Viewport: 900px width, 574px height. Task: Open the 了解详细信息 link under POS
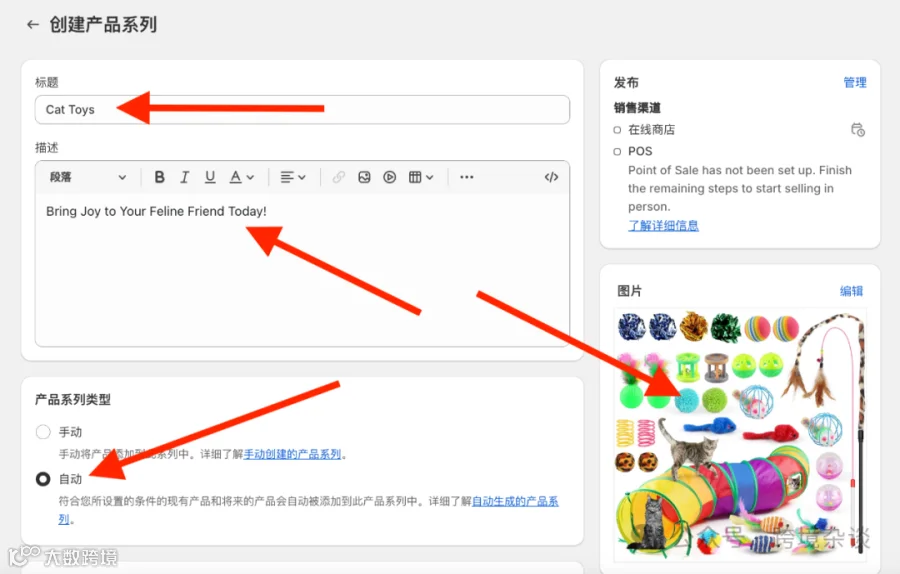tap(663, 226)
